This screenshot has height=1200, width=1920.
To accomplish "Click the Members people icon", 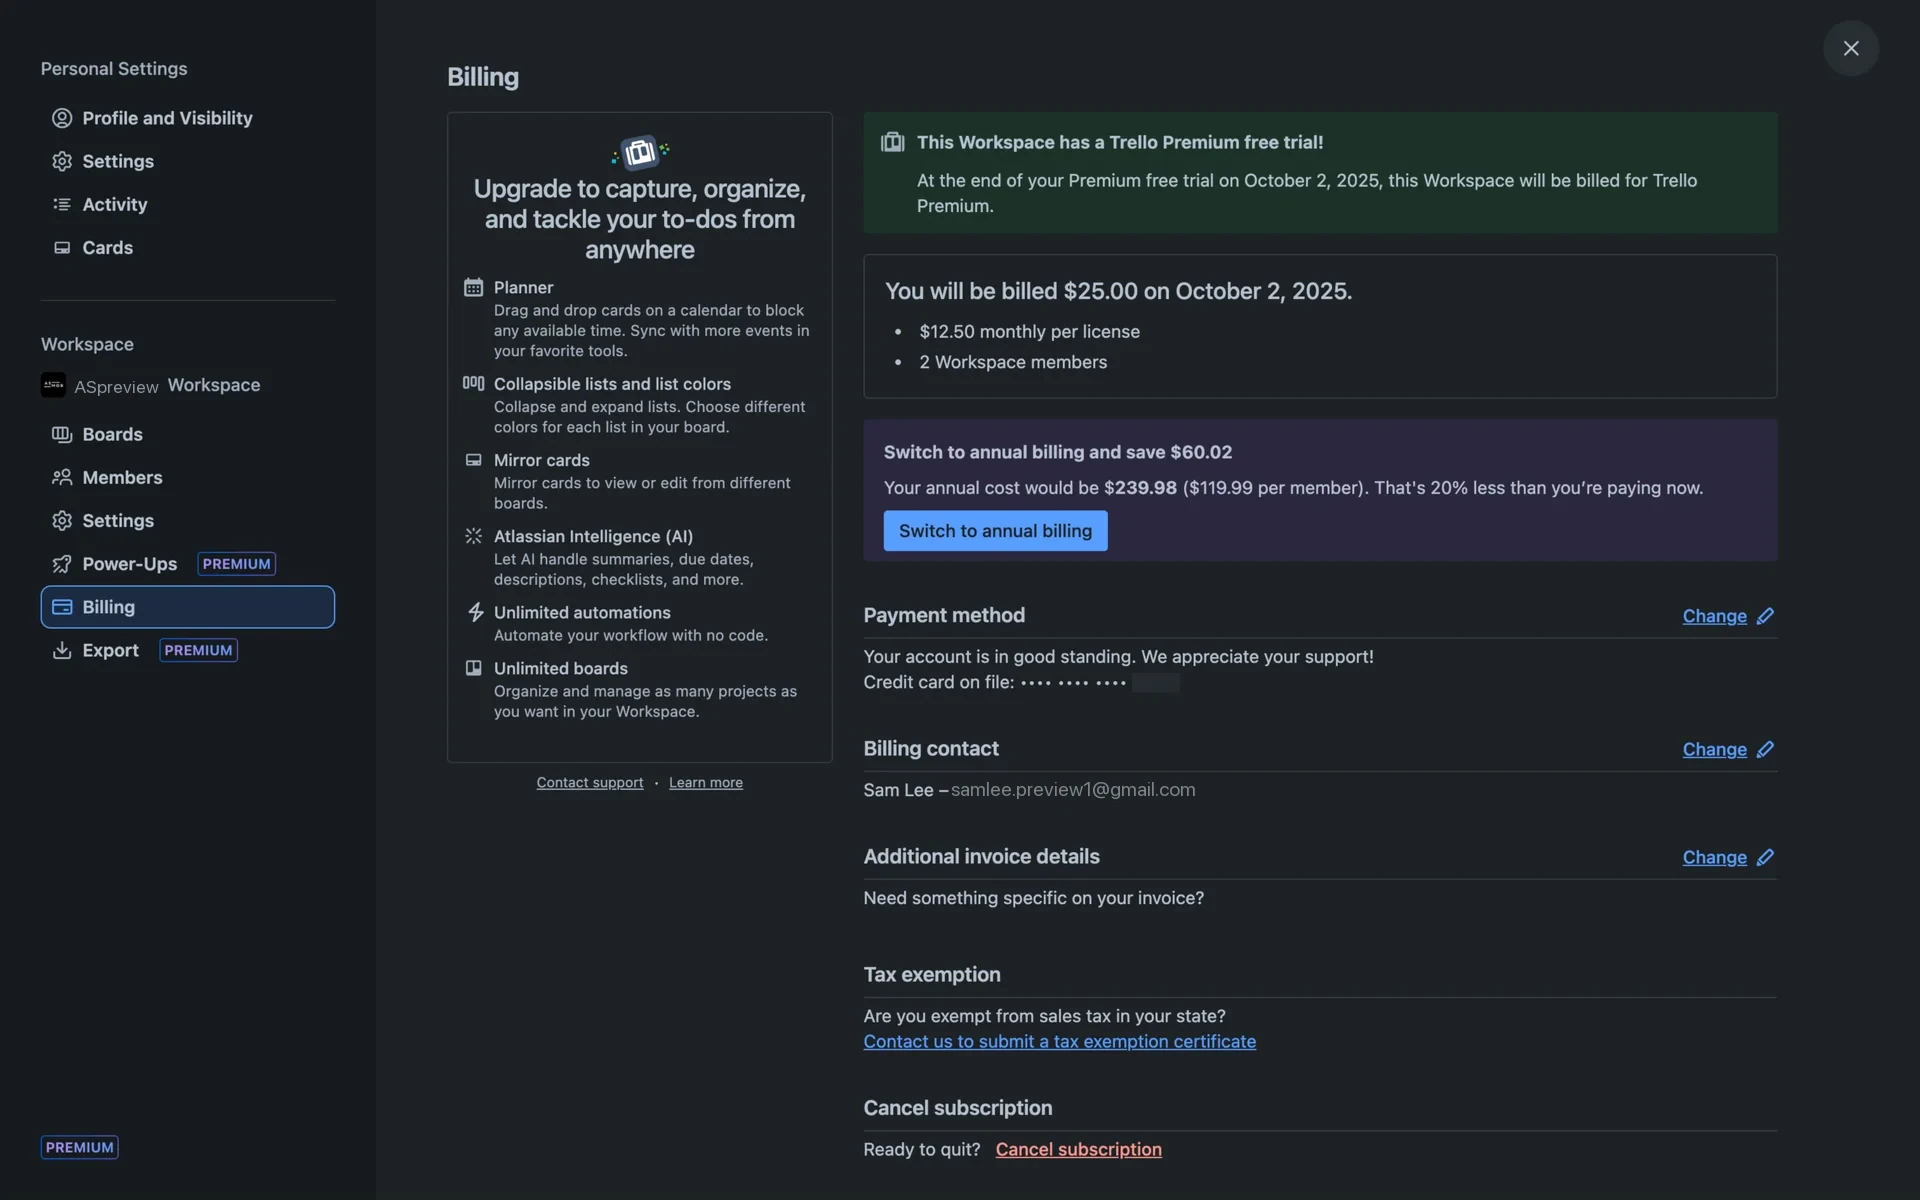I will 62,477.
